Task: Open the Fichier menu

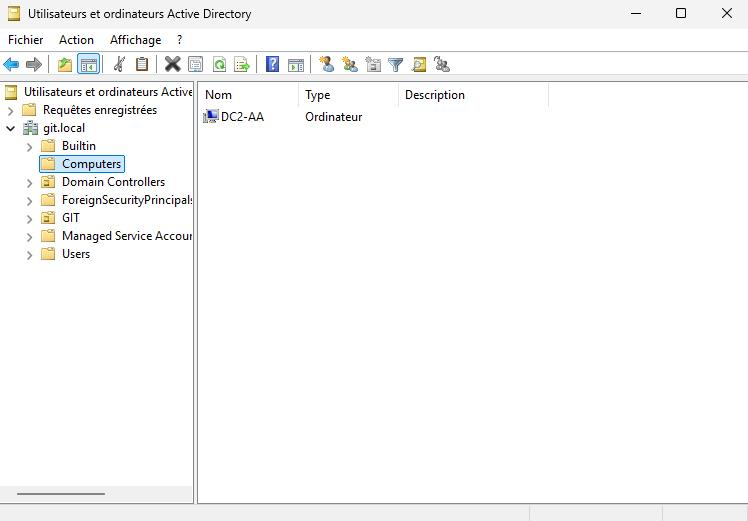Action: (26, 40)
